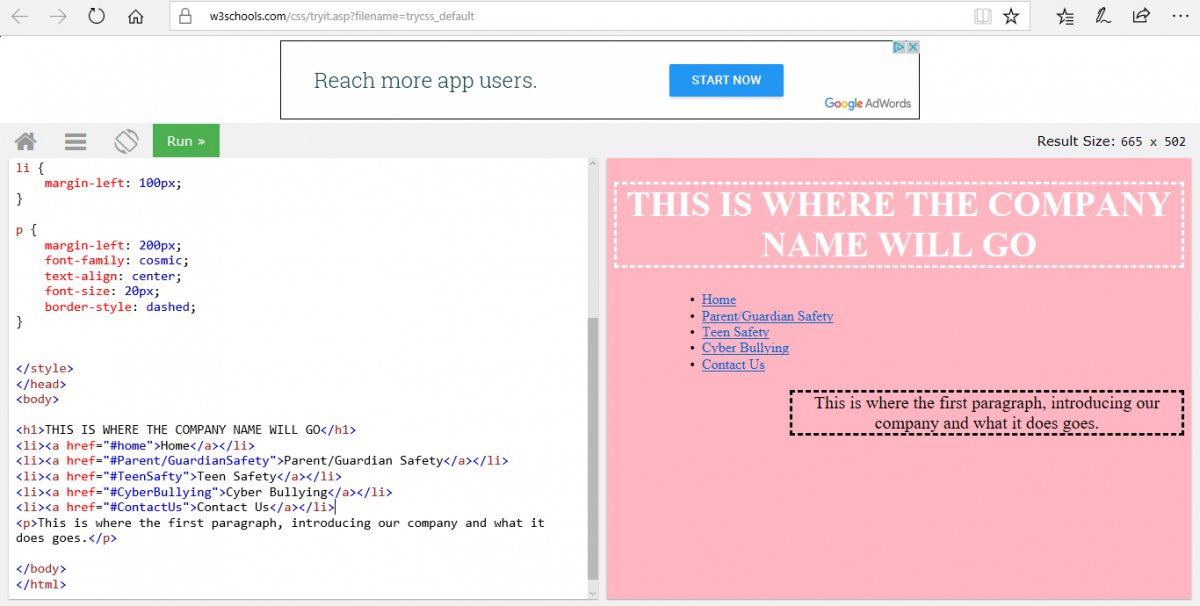Change editor orientation with rotate icon
This screenshot has width=1200, height=606.
[126, 141]
